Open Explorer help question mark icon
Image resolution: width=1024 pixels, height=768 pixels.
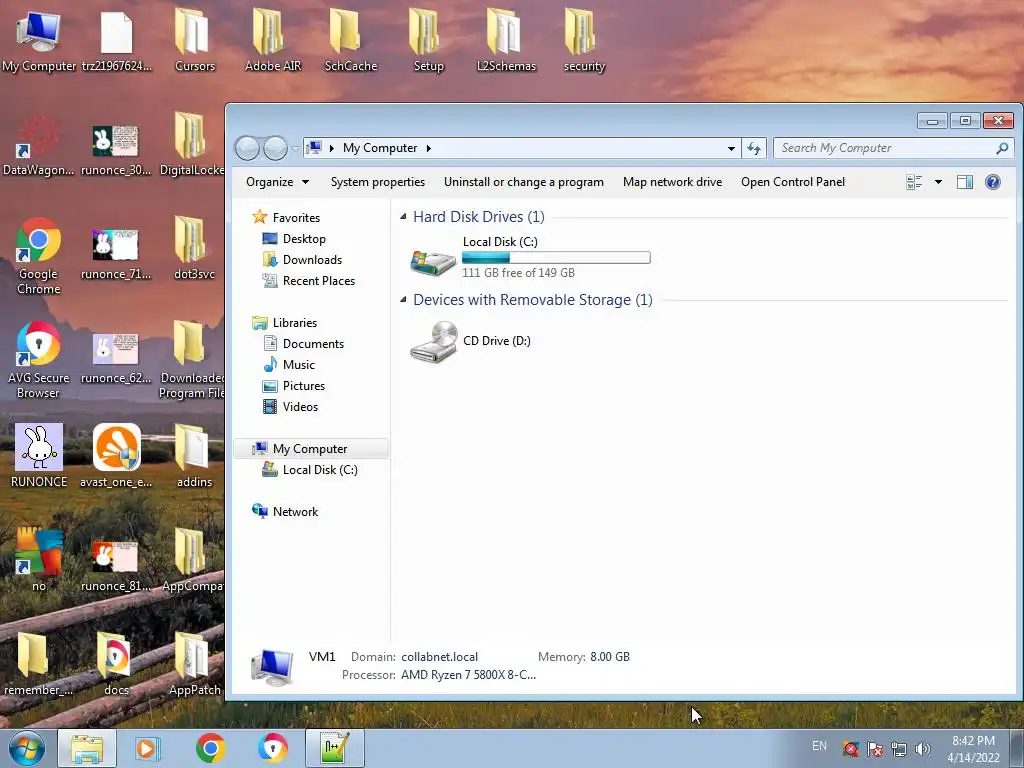tap(993, 182)
